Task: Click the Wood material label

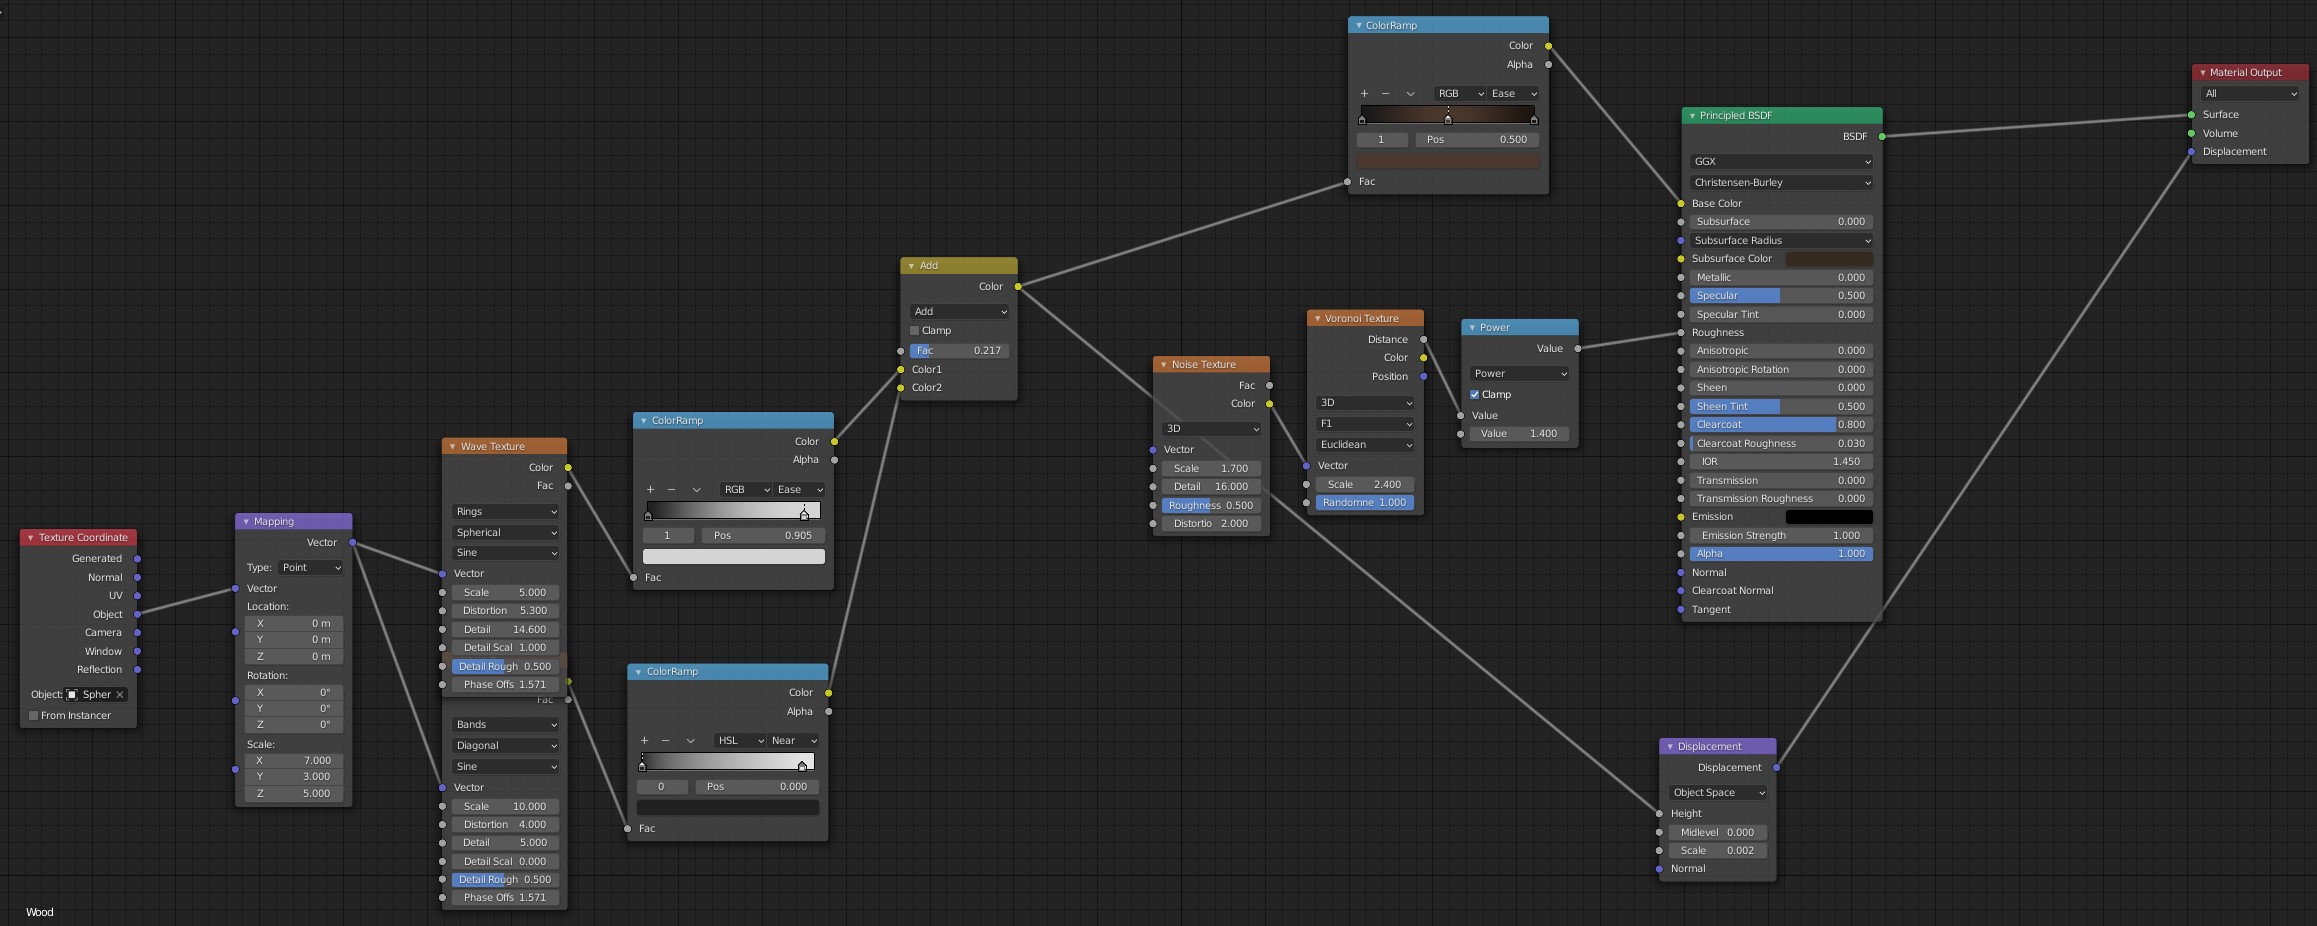Action: [40, 912]
